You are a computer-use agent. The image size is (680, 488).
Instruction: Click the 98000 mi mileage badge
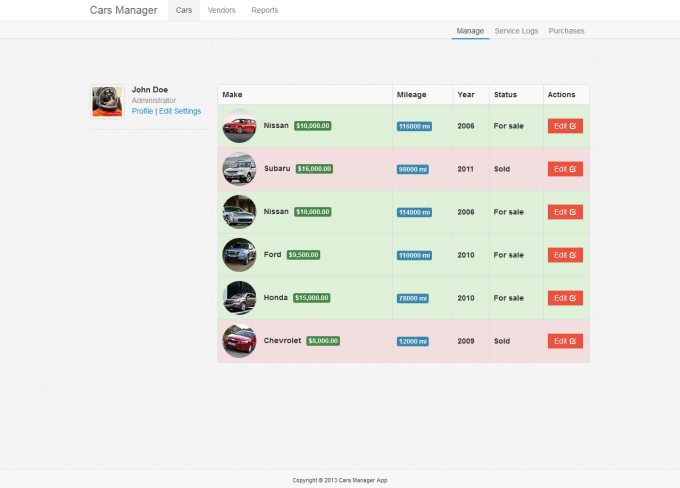pos(413,169)
